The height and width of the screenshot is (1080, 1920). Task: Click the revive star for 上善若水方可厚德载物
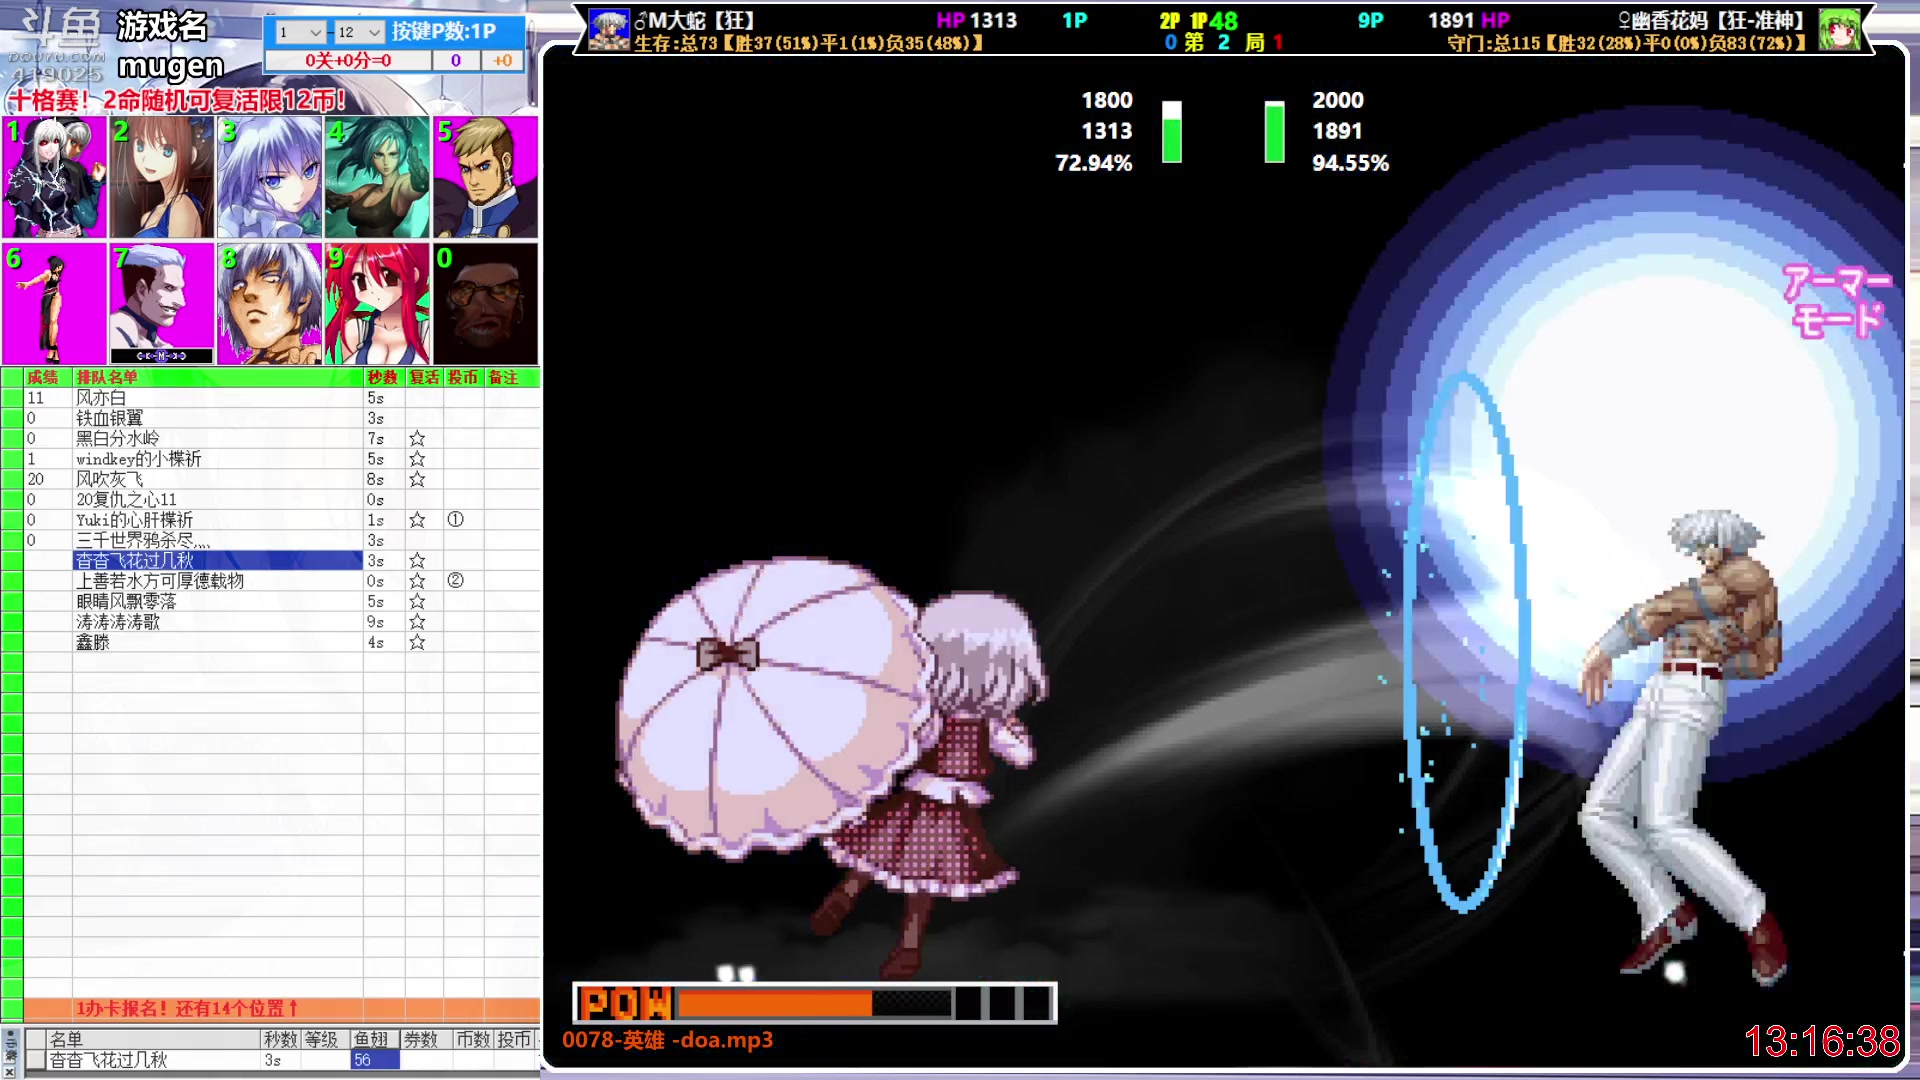pos(417,581)
